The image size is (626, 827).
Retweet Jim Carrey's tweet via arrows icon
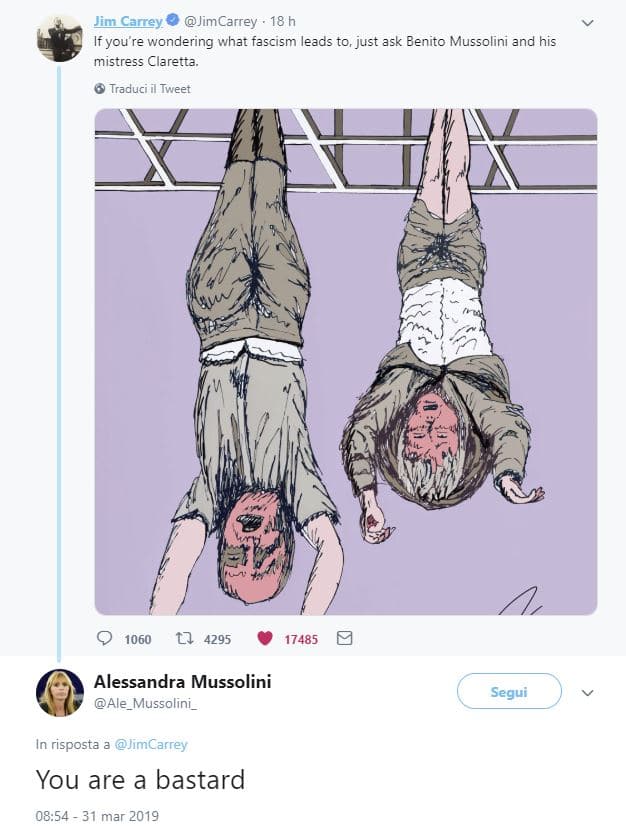click(184, 638)
